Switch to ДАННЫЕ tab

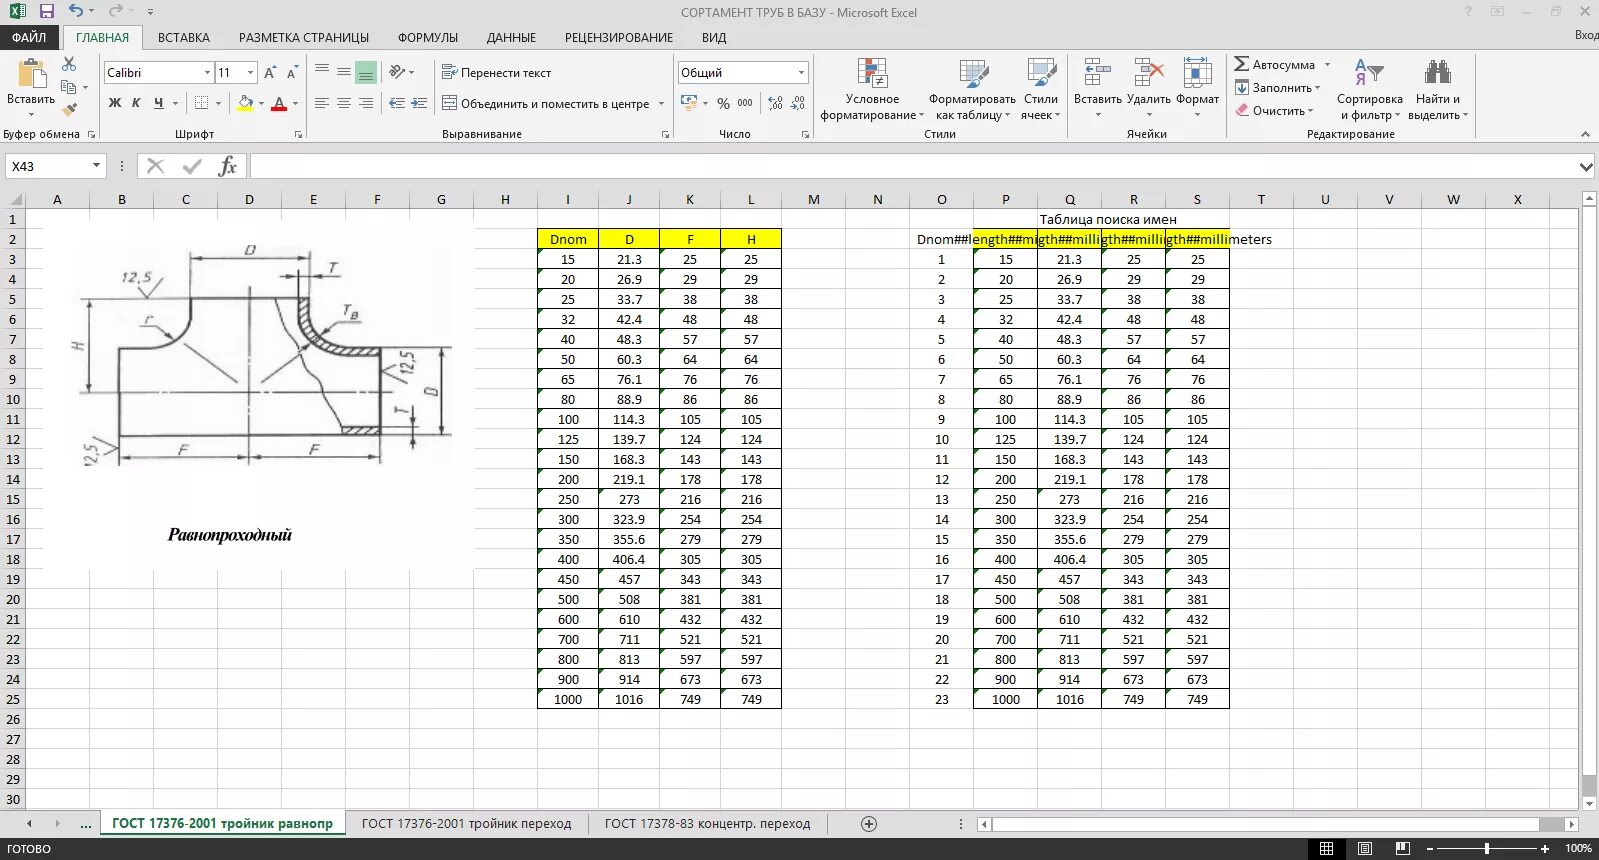pos(511,37)
